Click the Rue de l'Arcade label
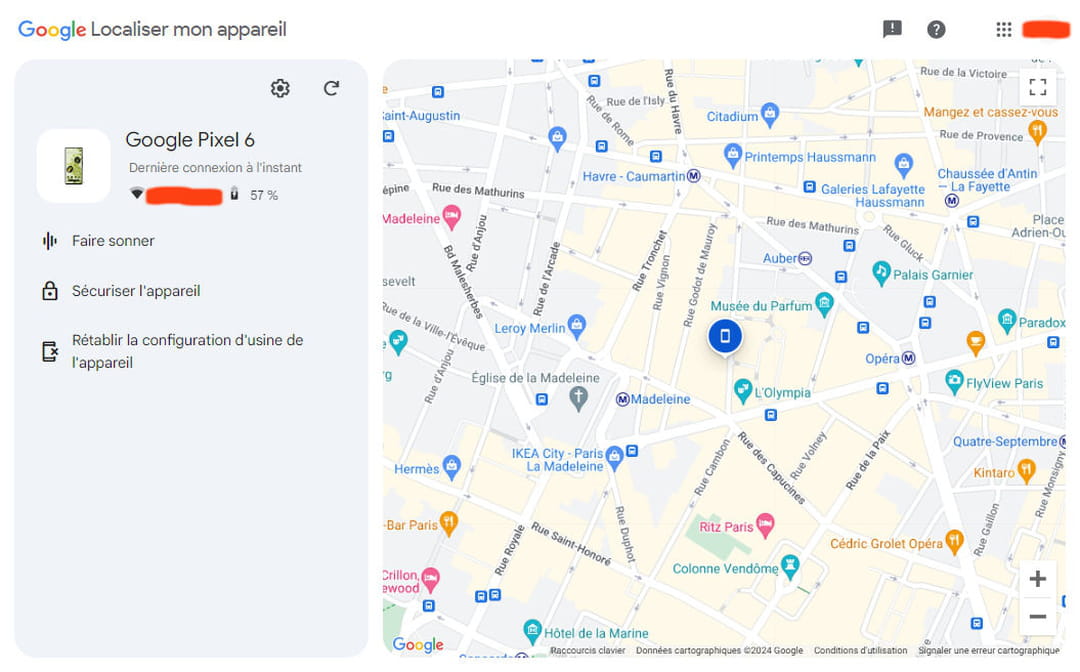The image size is (1080, 672). click(x=546, y=279)
